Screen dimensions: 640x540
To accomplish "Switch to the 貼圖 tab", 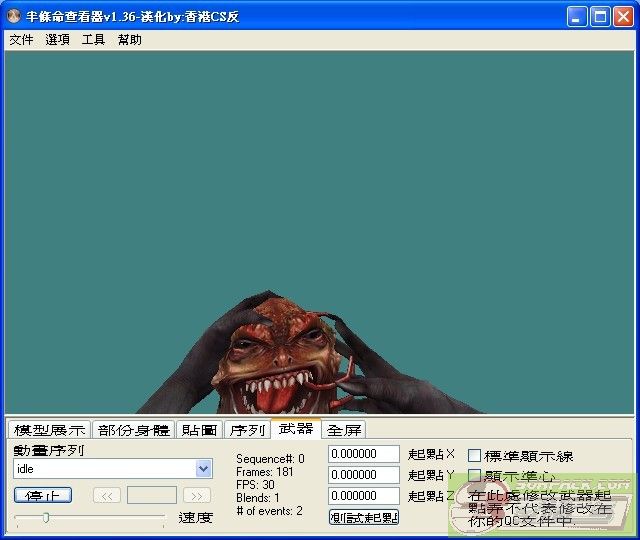I will 200,430.
